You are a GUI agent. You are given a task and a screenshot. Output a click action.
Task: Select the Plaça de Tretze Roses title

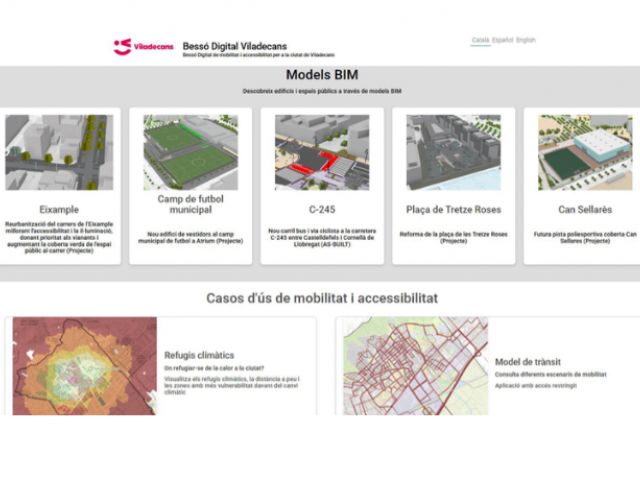[453, 209]
